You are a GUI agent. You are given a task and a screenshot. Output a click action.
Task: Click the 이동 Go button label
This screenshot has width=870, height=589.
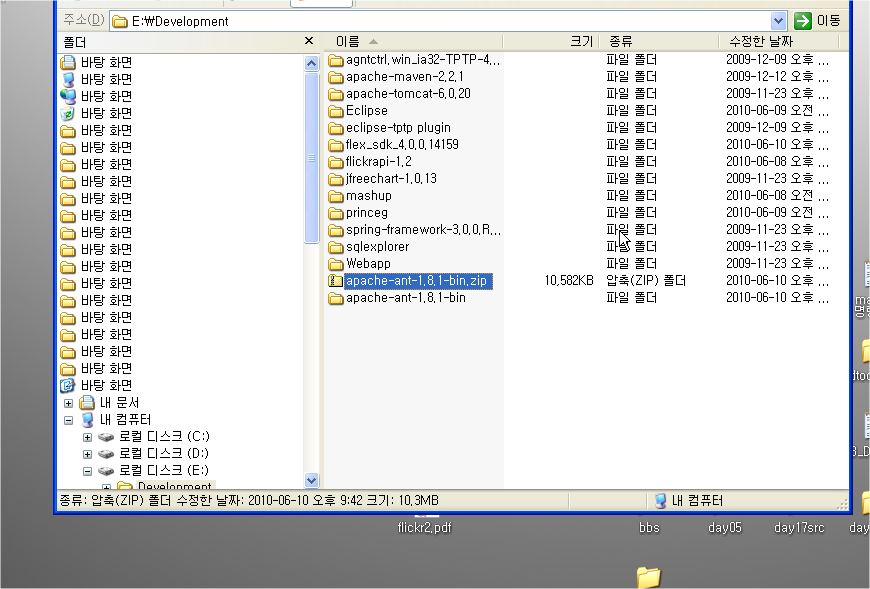tap(828, 21)
